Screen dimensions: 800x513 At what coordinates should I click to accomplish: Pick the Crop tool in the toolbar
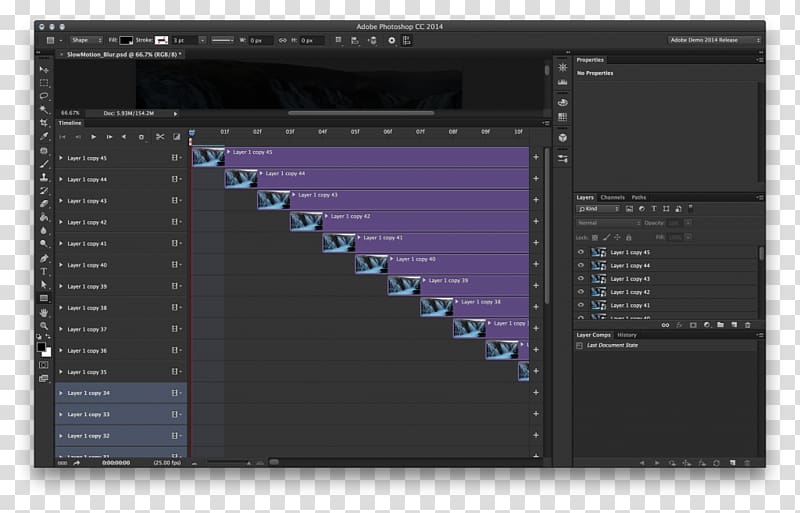click(44, 123)
